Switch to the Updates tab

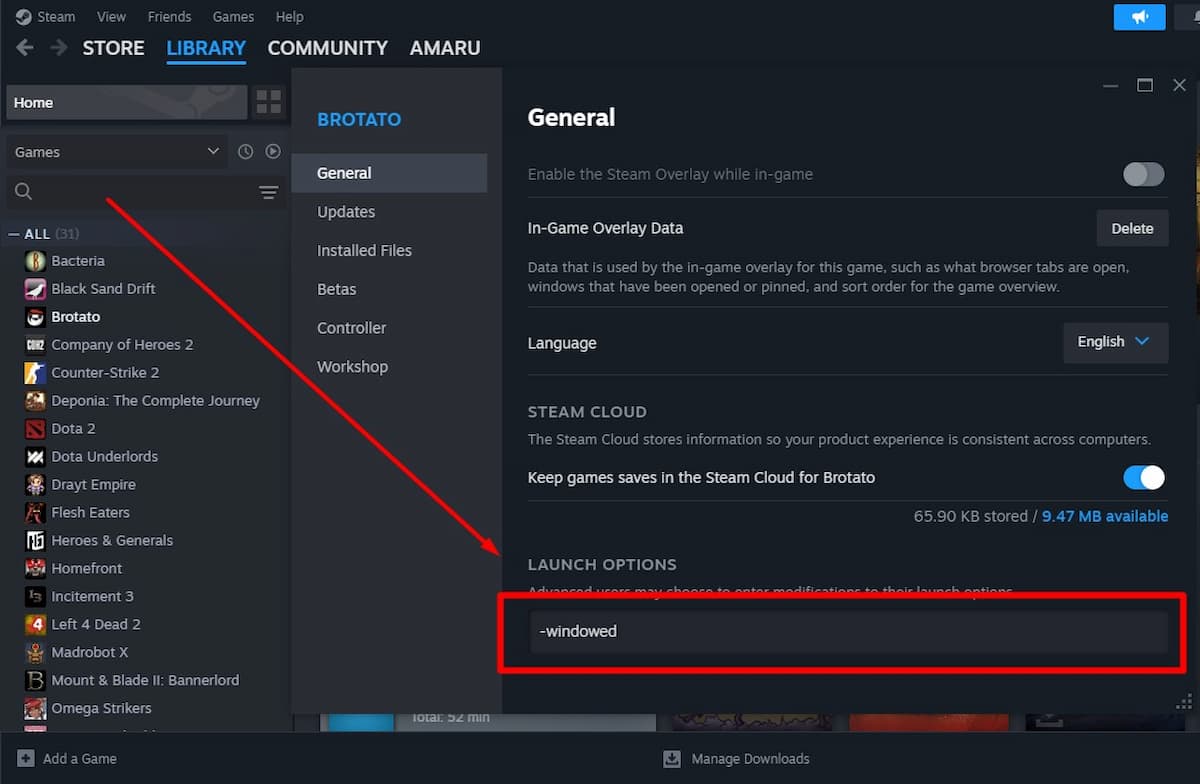point(346,211)
